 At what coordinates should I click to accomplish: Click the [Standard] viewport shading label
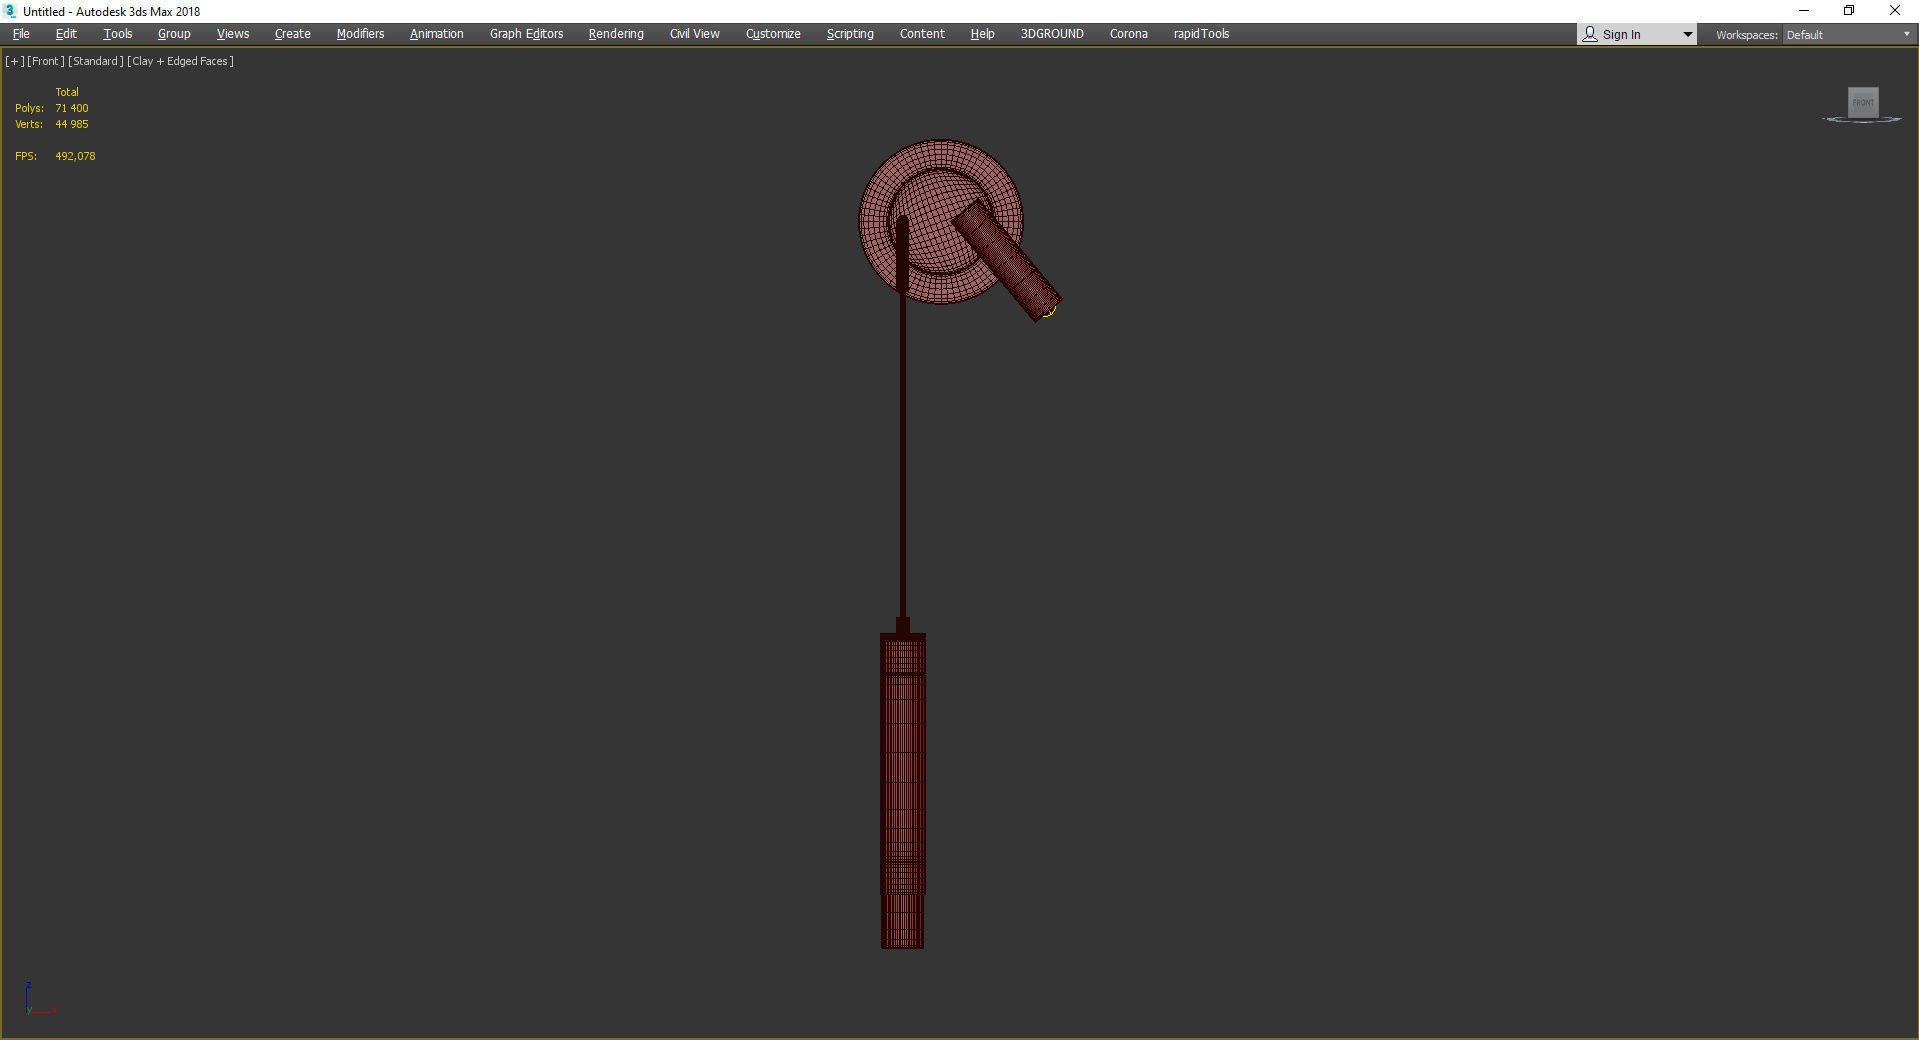click(96, 61)
